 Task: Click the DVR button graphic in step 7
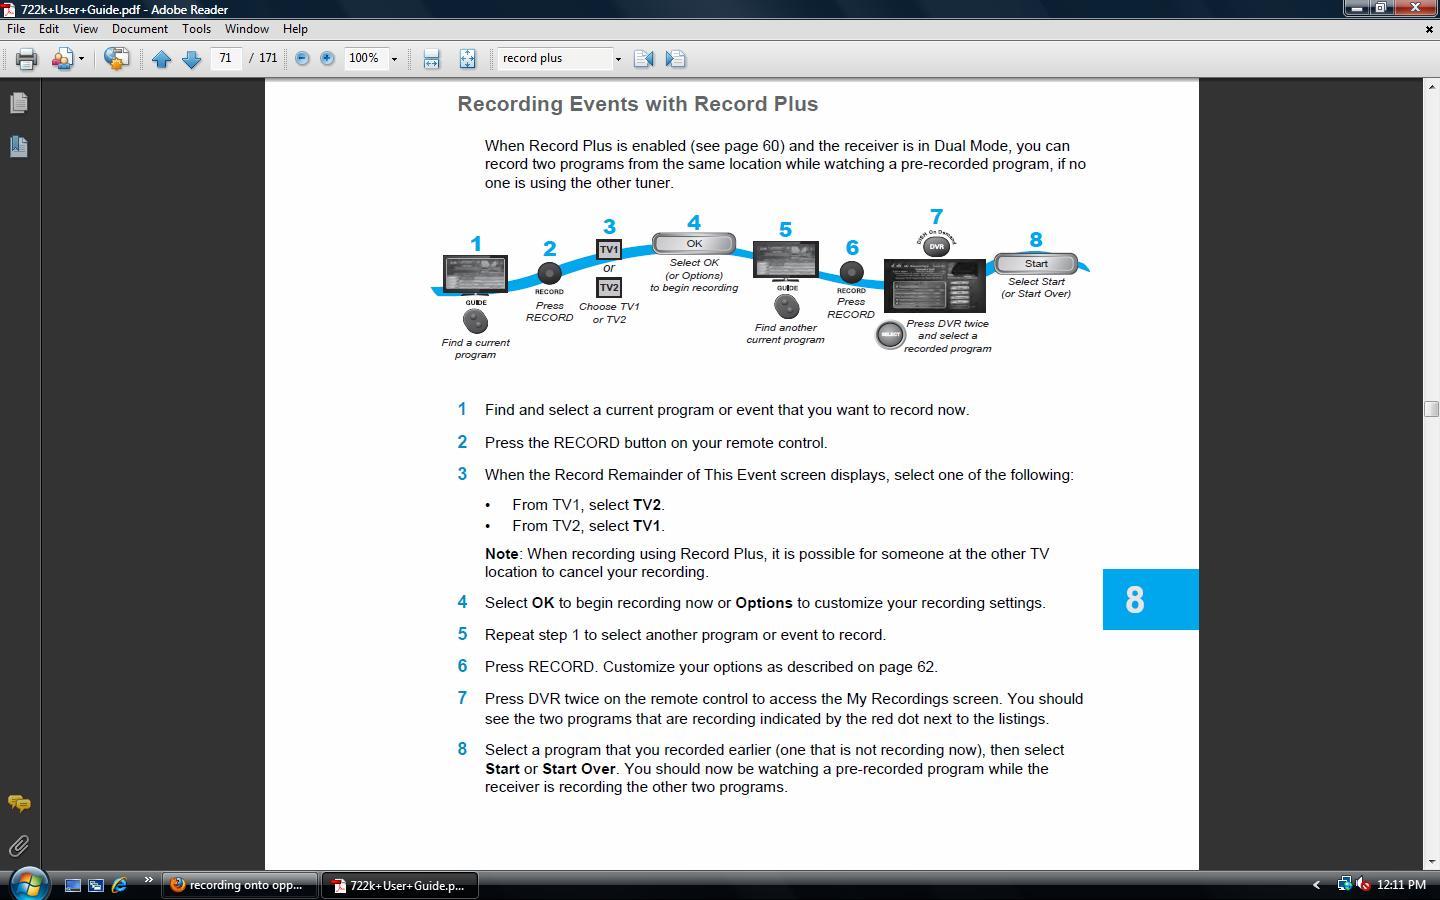point(936,246)
